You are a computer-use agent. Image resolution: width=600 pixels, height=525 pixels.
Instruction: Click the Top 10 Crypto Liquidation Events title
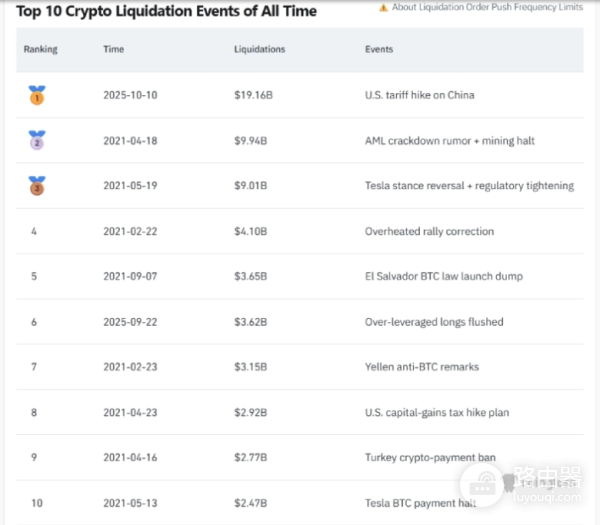(167, 12)
